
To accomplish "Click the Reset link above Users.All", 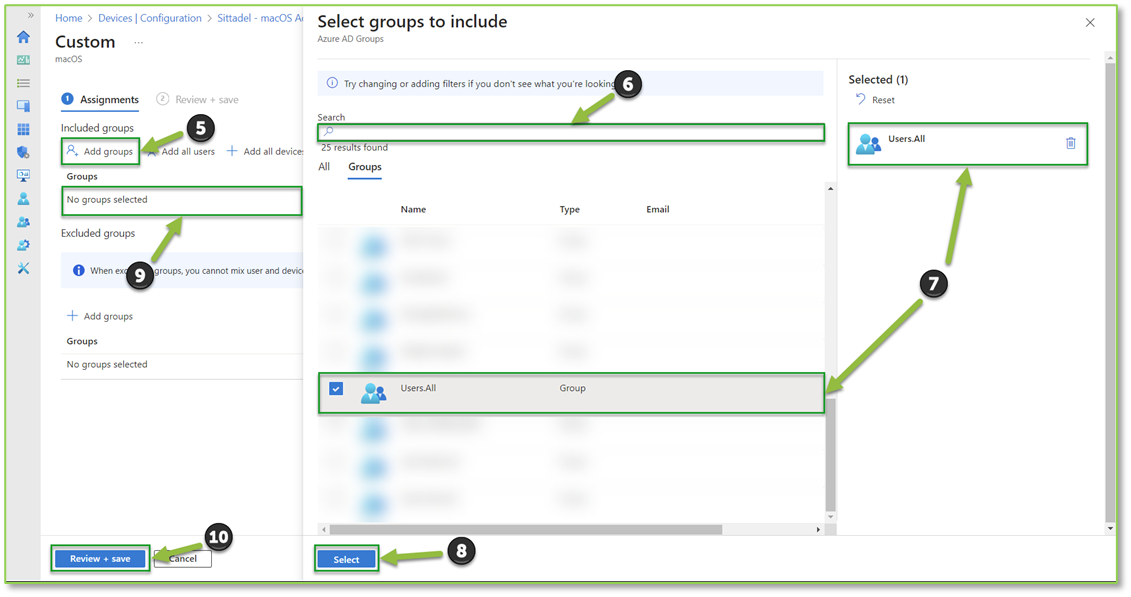I will (884, 99).
